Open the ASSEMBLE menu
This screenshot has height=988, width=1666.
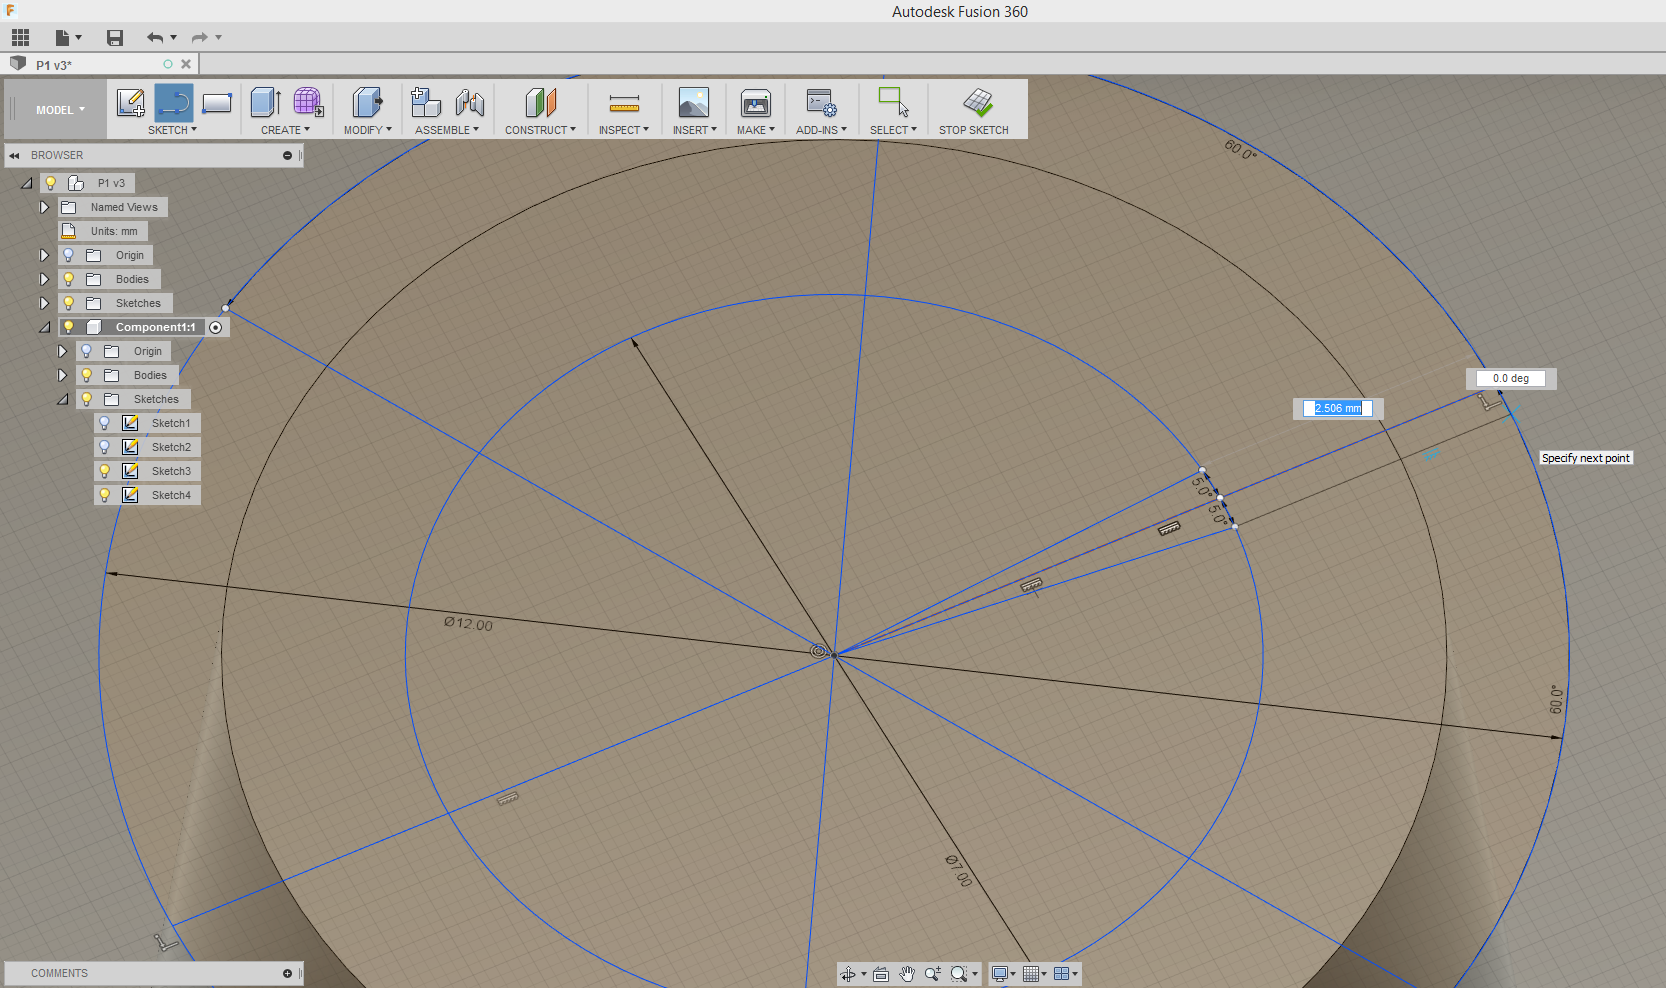(446, 130)
